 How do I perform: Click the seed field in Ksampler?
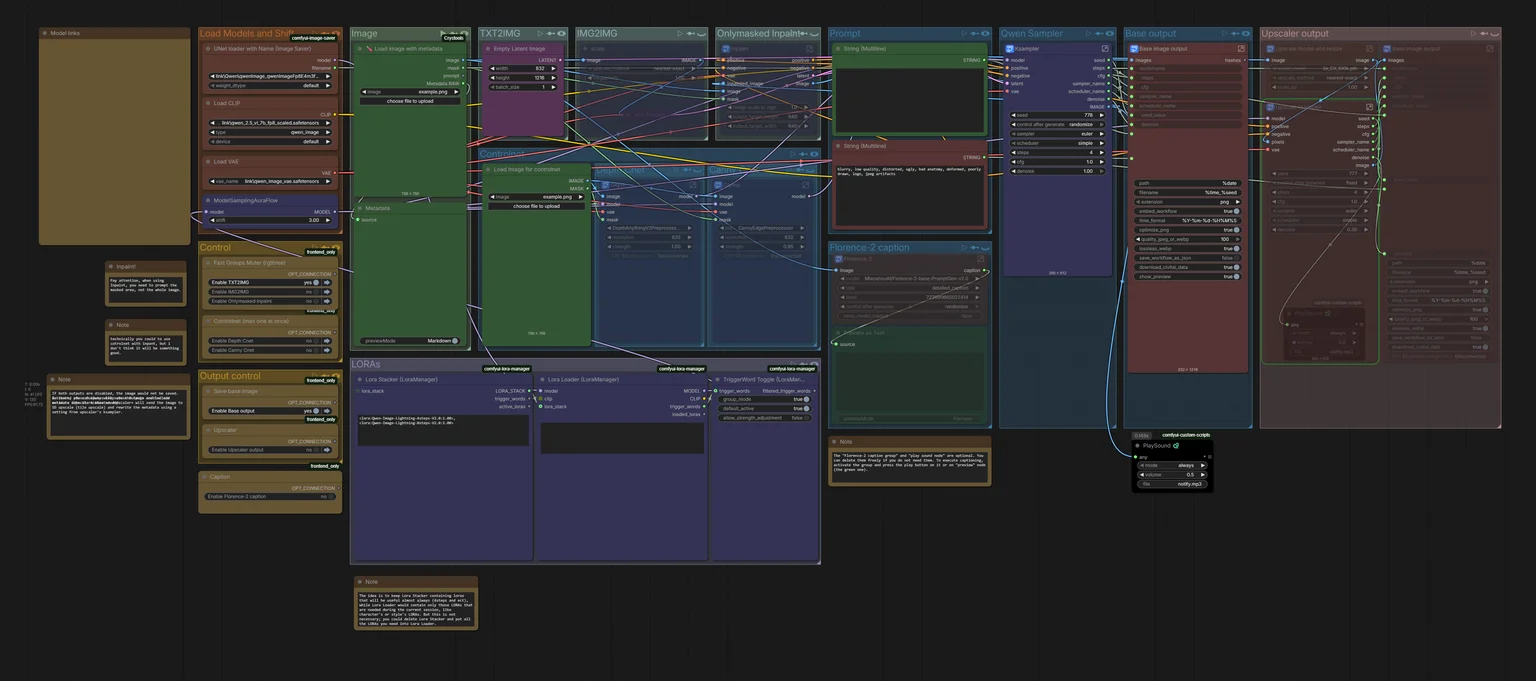pyautogui.click(x=1057, y=115)
